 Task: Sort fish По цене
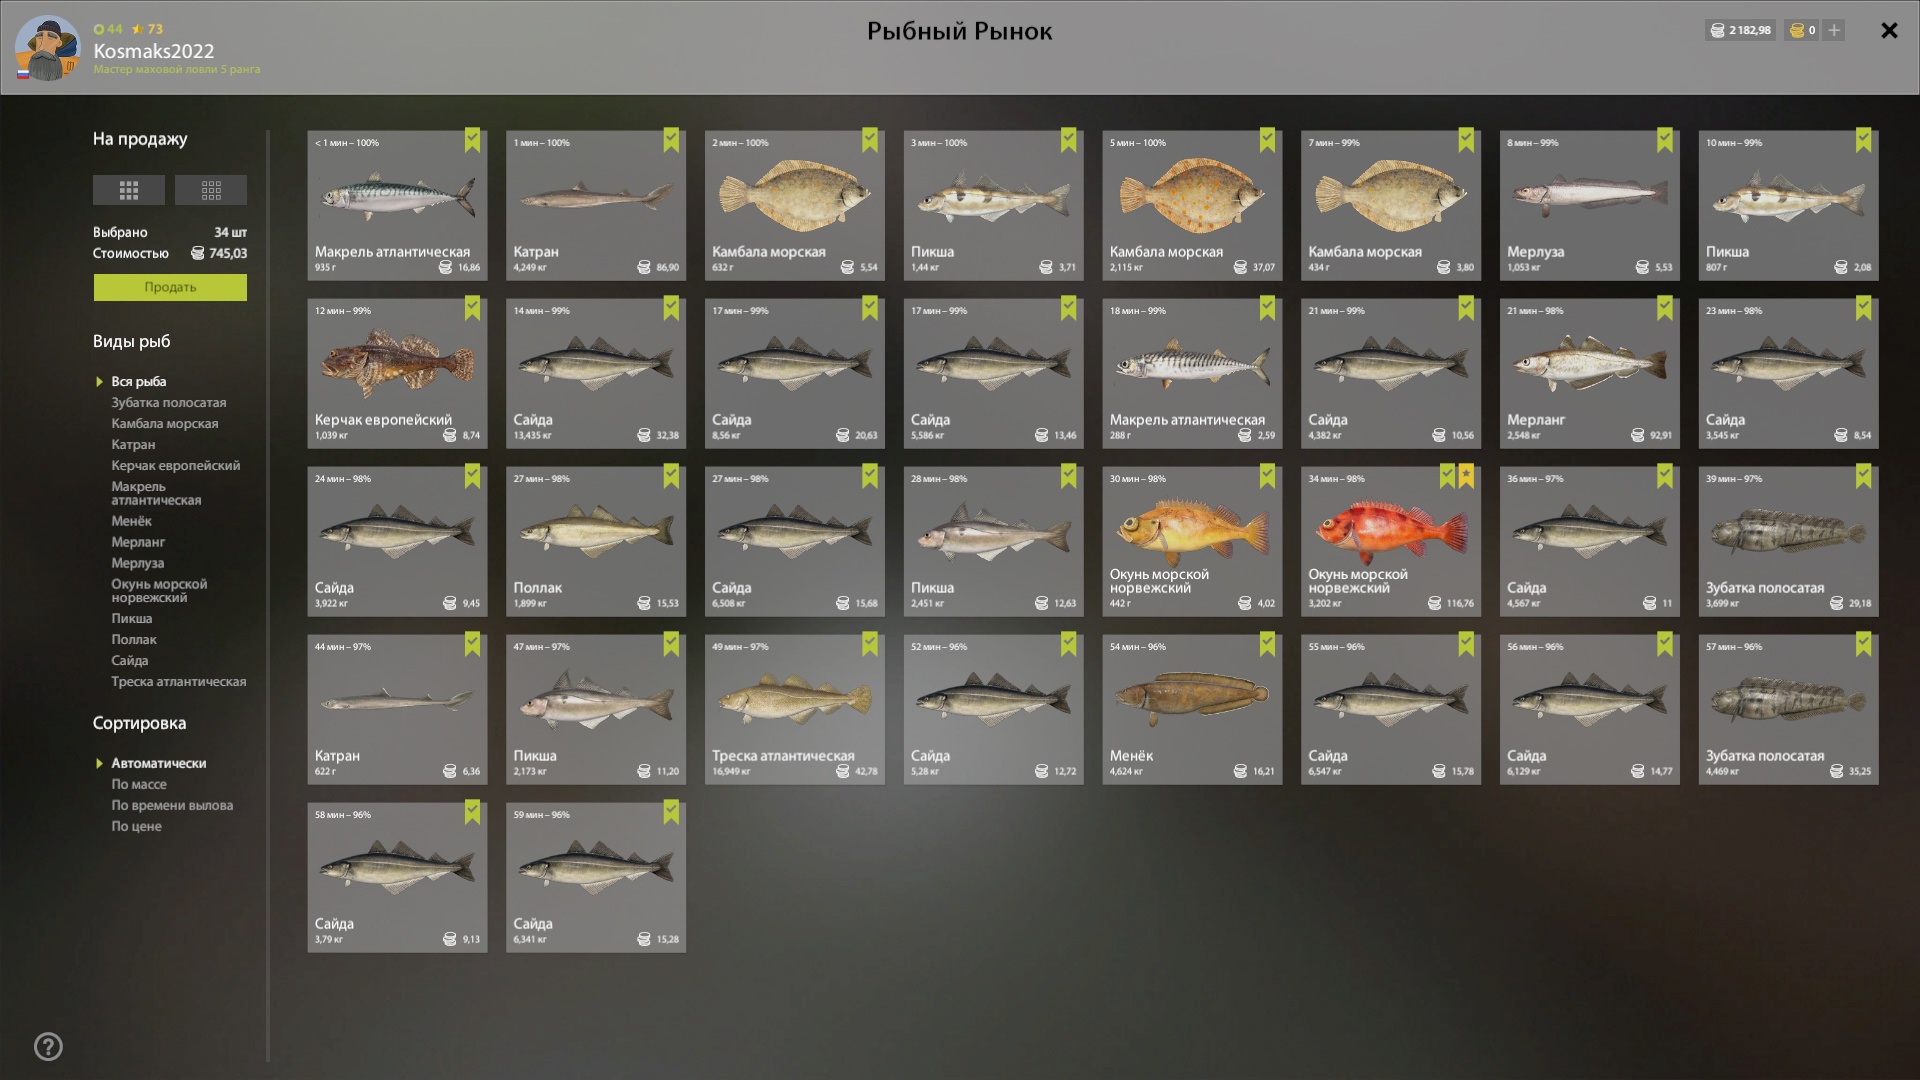pyautogui.click(x=136, y=826)
